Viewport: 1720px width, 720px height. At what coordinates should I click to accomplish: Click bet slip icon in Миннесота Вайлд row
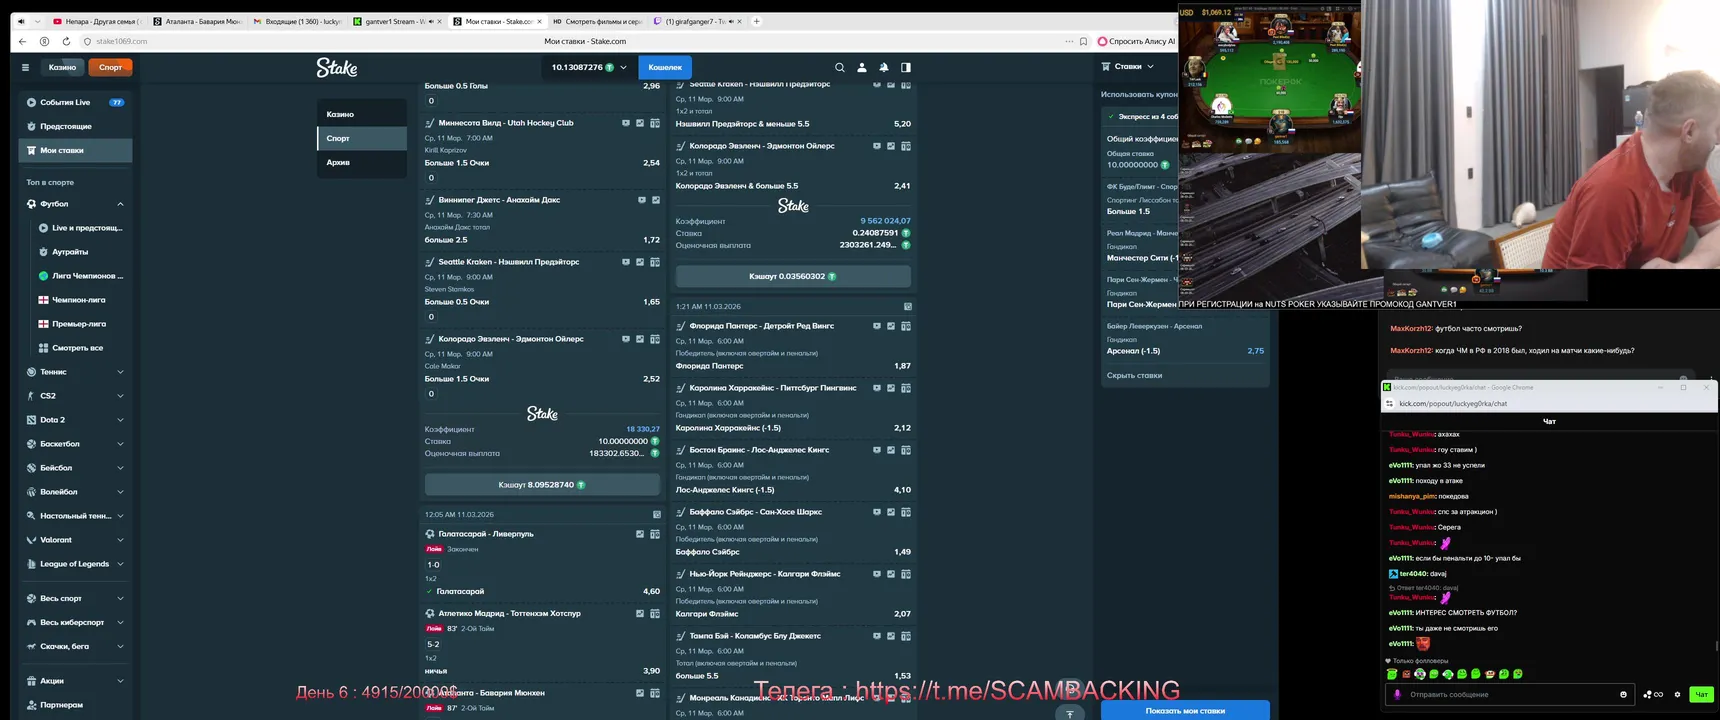(x=655, y=123)
